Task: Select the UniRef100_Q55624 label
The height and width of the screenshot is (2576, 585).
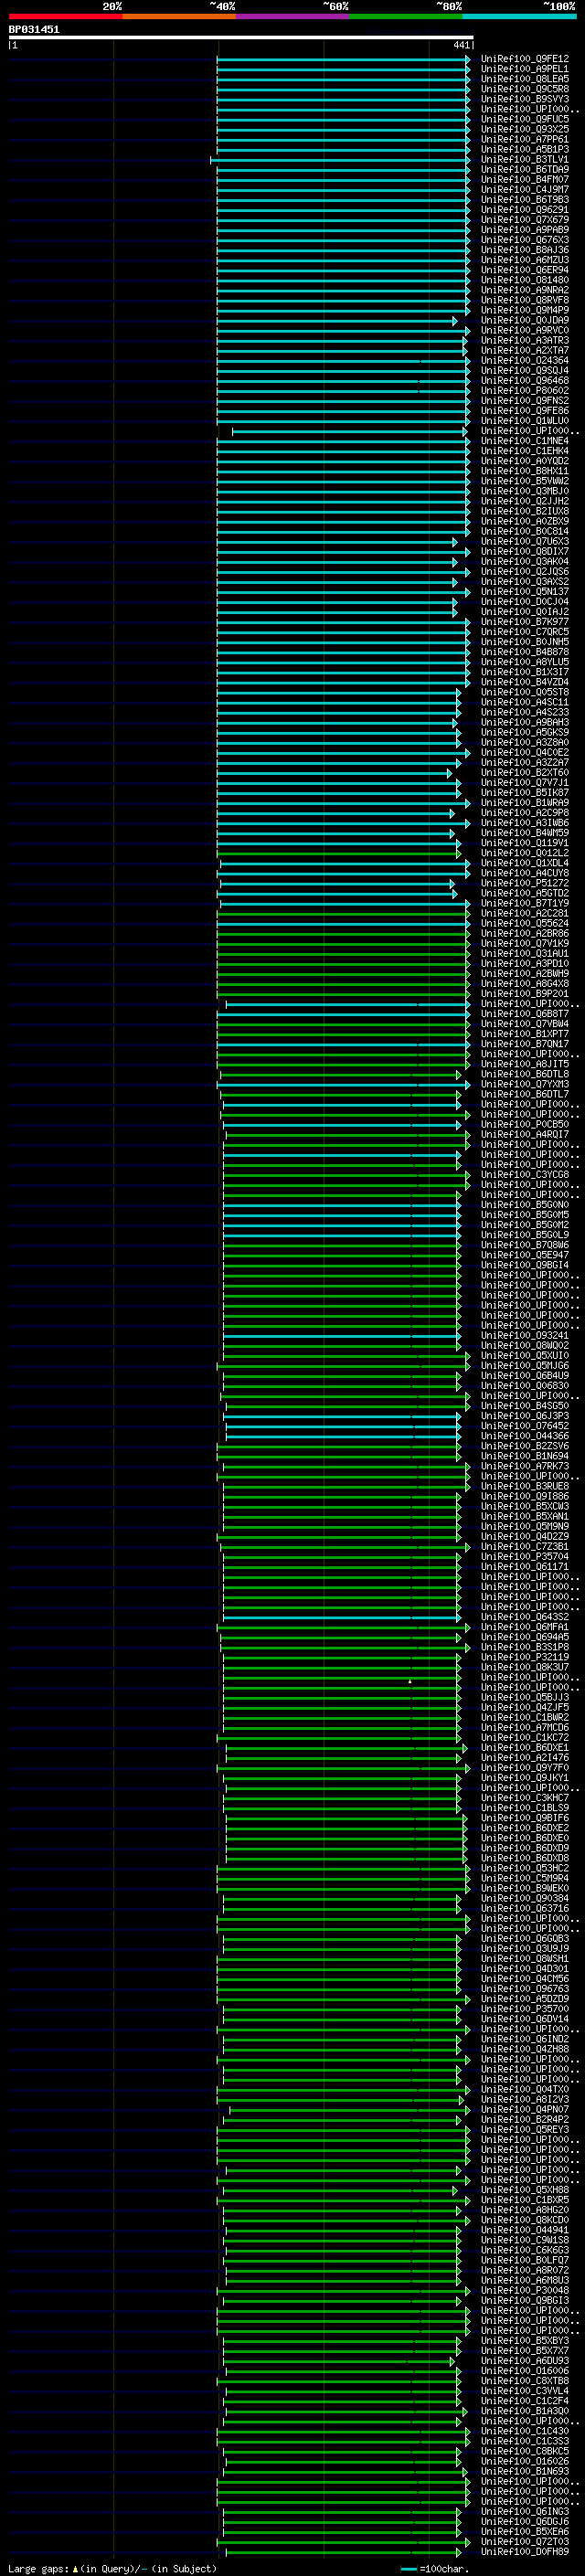Action: point(525,924)
